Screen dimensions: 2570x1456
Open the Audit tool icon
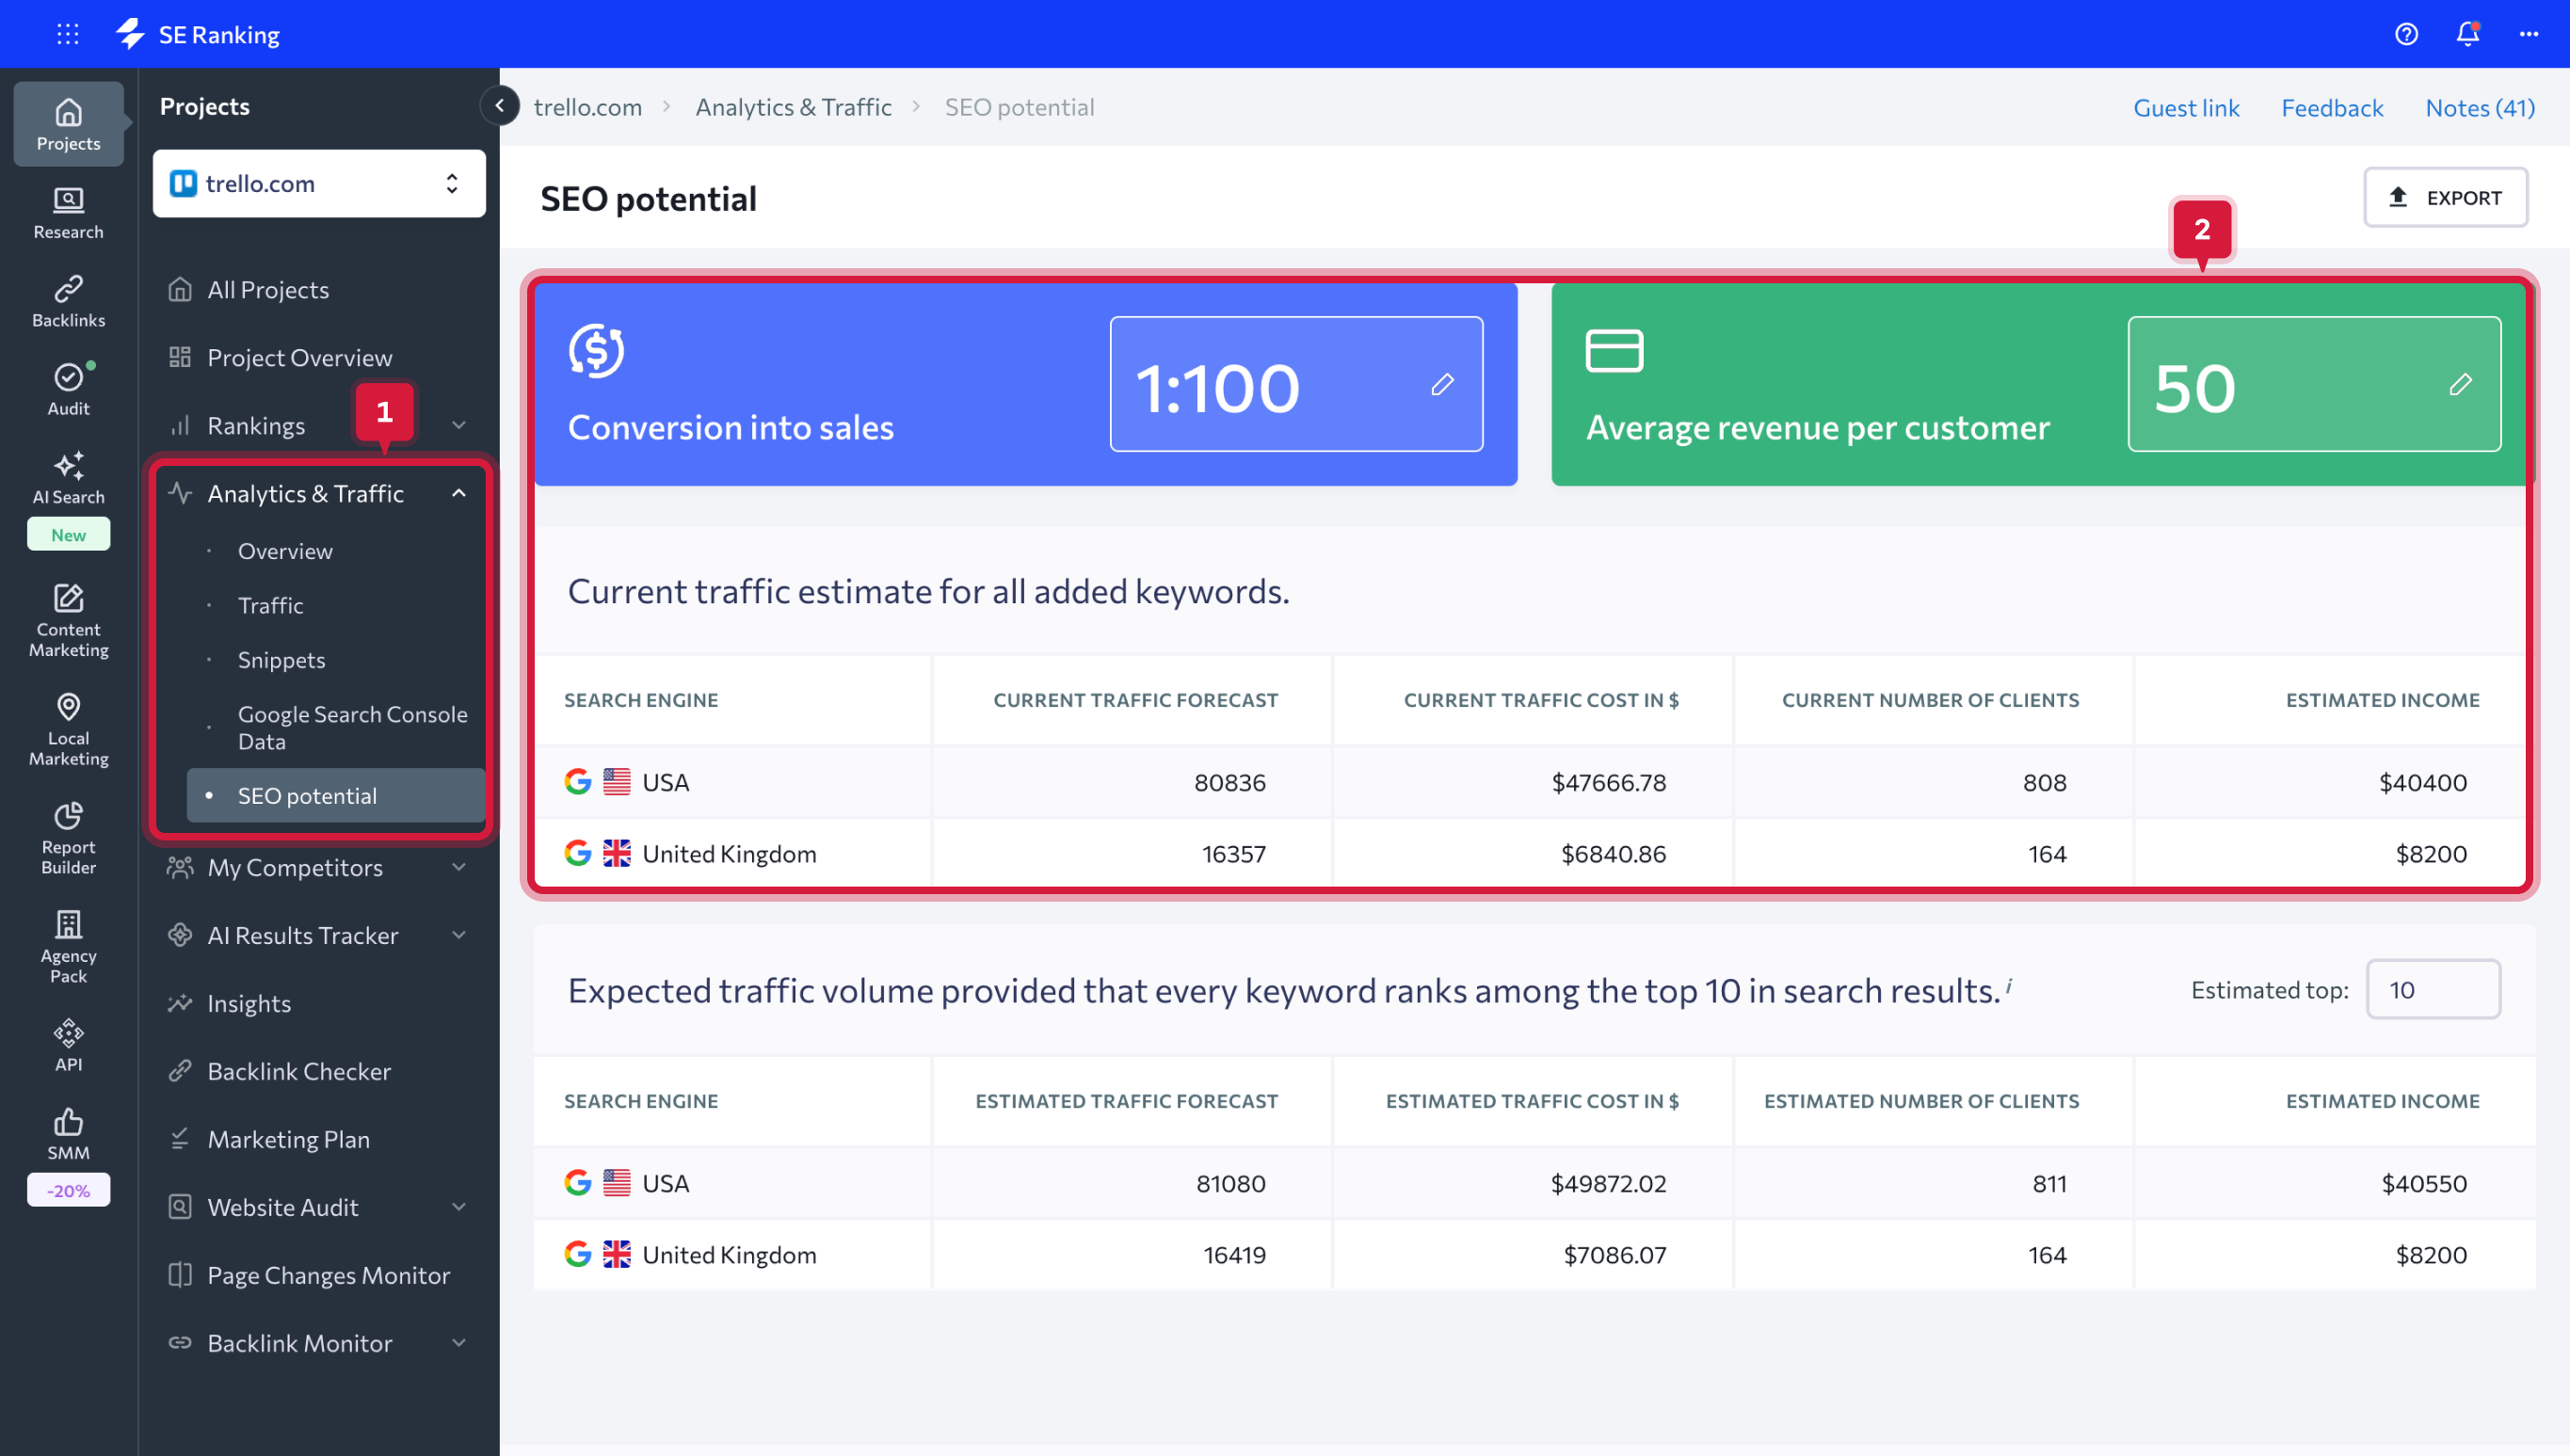tap(68, 388)
